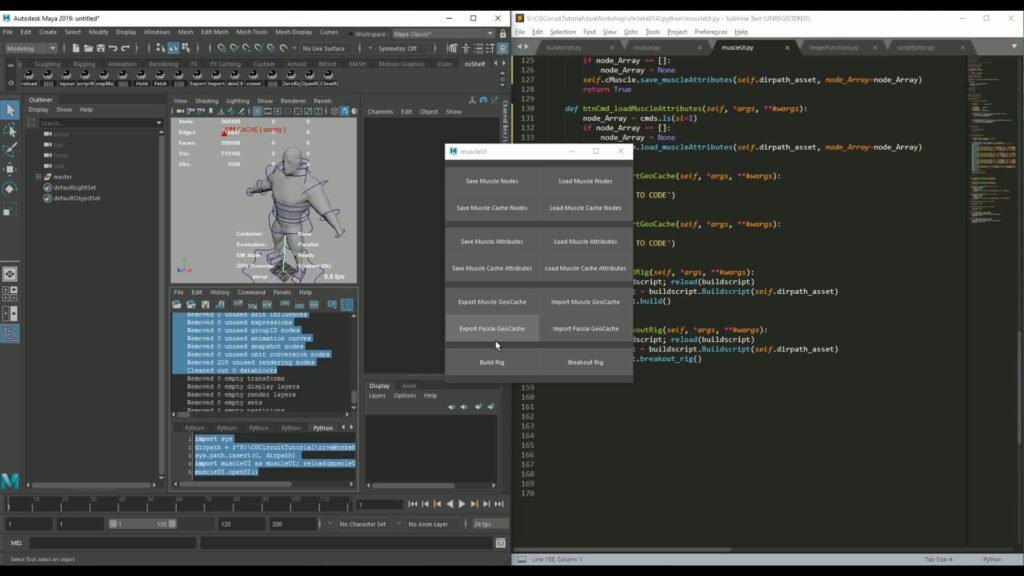Open the Outliner search filter dropdown arrow
The image size is (1024, 576).
pyautogui.click(x=159, y=123)
